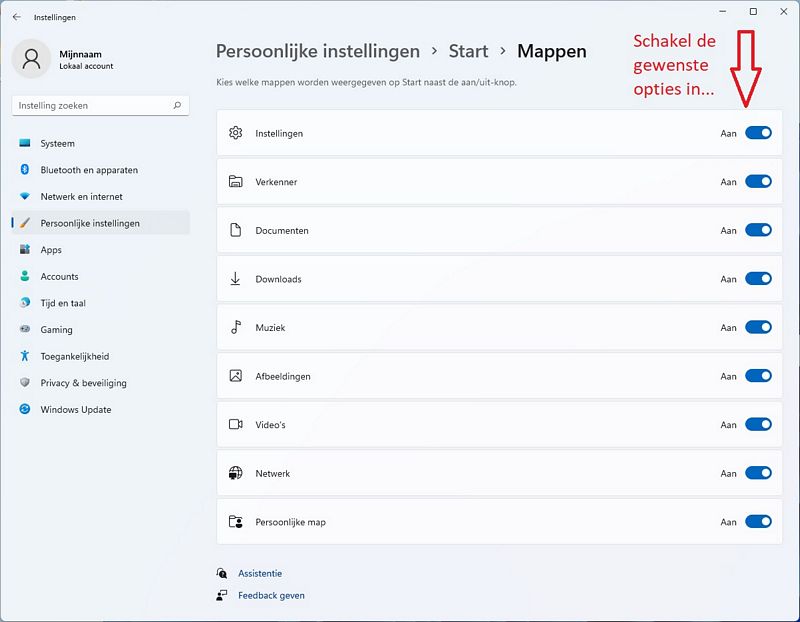
Task: Go to Persoonlijke instellingen breadcrumb
Action: pos(318,51)
